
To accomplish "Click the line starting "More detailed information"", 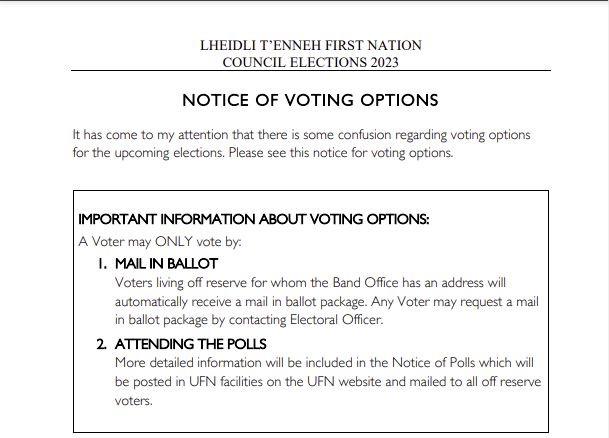I will pyautogui.click(x=324, y=363).
